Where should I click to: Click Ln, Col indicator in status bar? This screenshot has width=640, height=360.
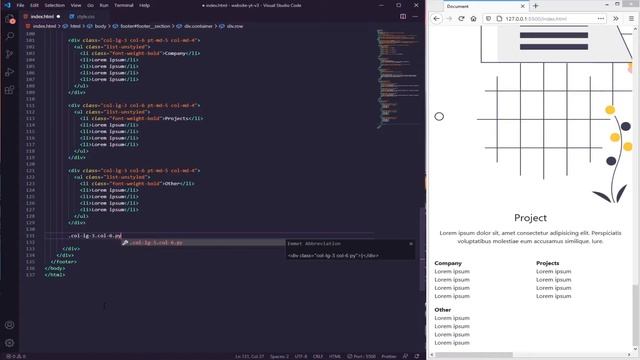(x=249, y=356)
